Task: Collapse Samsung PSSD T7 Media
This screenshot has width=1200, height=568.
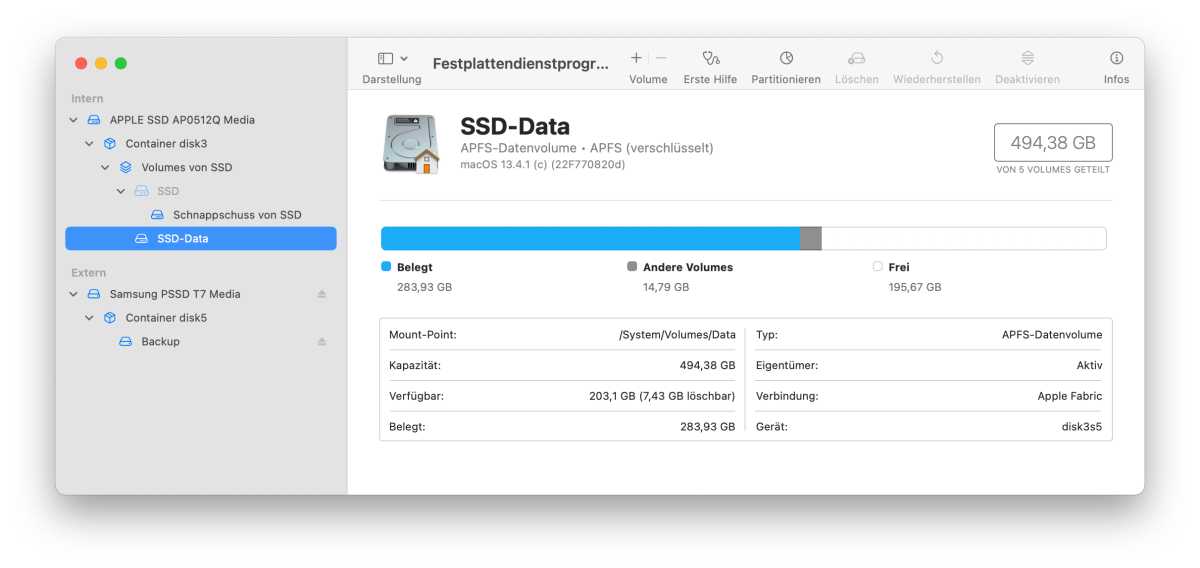Action: point(73,294)
